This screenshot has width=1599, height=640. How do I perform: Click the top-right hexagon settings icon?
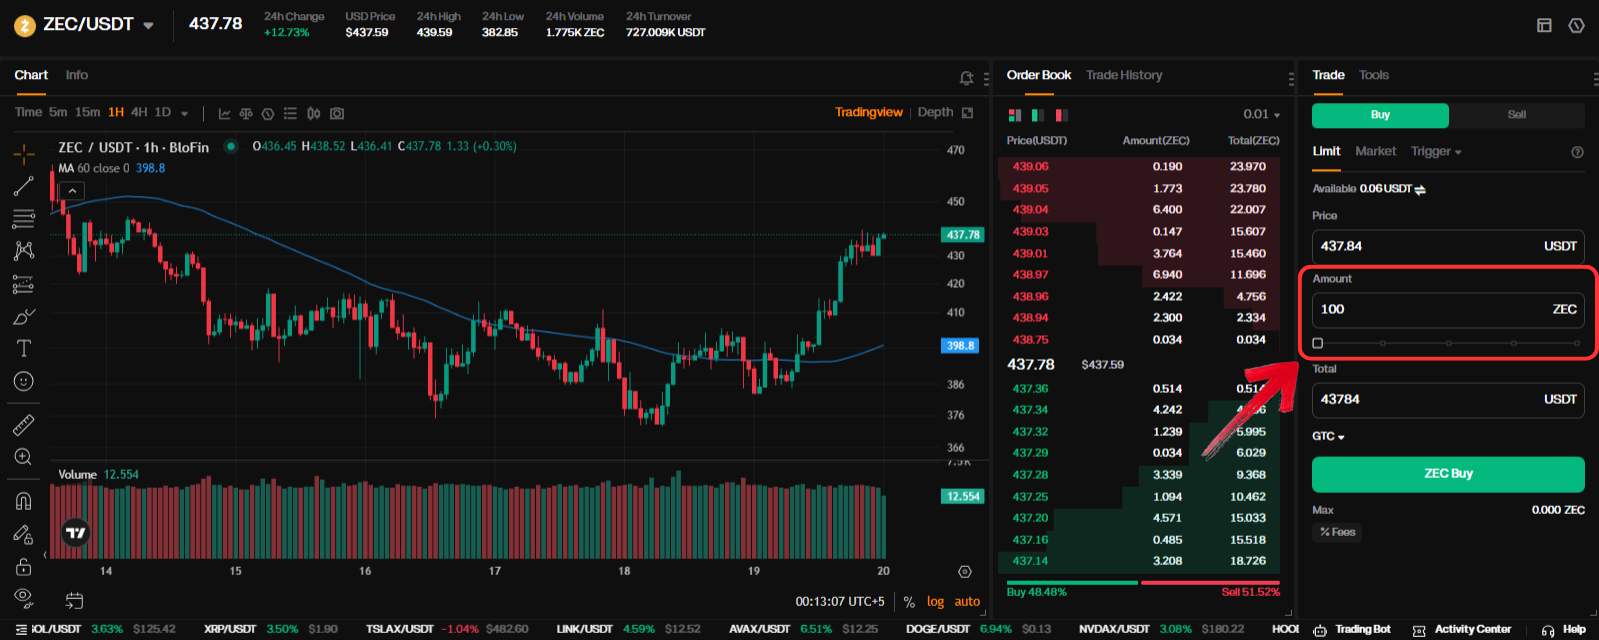pyautogui.click(x=1576, y=25)
